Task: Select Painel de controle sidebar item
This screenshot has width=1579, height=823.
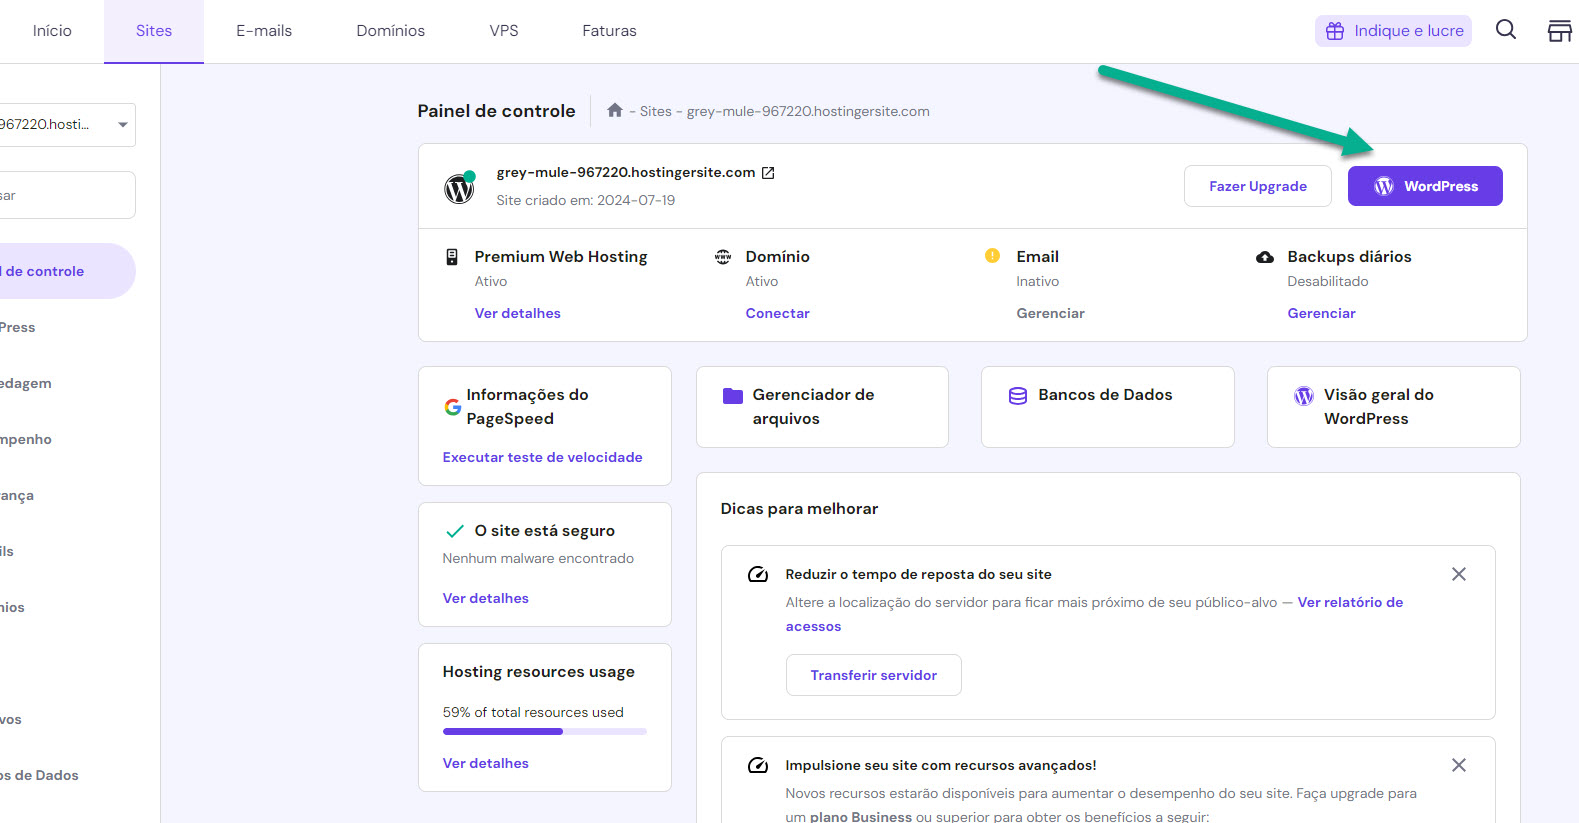Action: (66, 271)
